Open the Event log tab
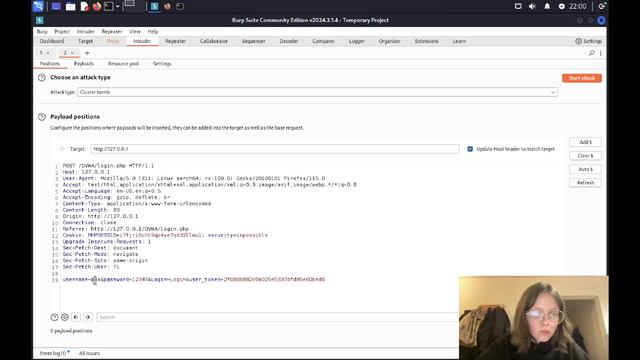This screenshot has height=360, width=640. pos(55,353)
